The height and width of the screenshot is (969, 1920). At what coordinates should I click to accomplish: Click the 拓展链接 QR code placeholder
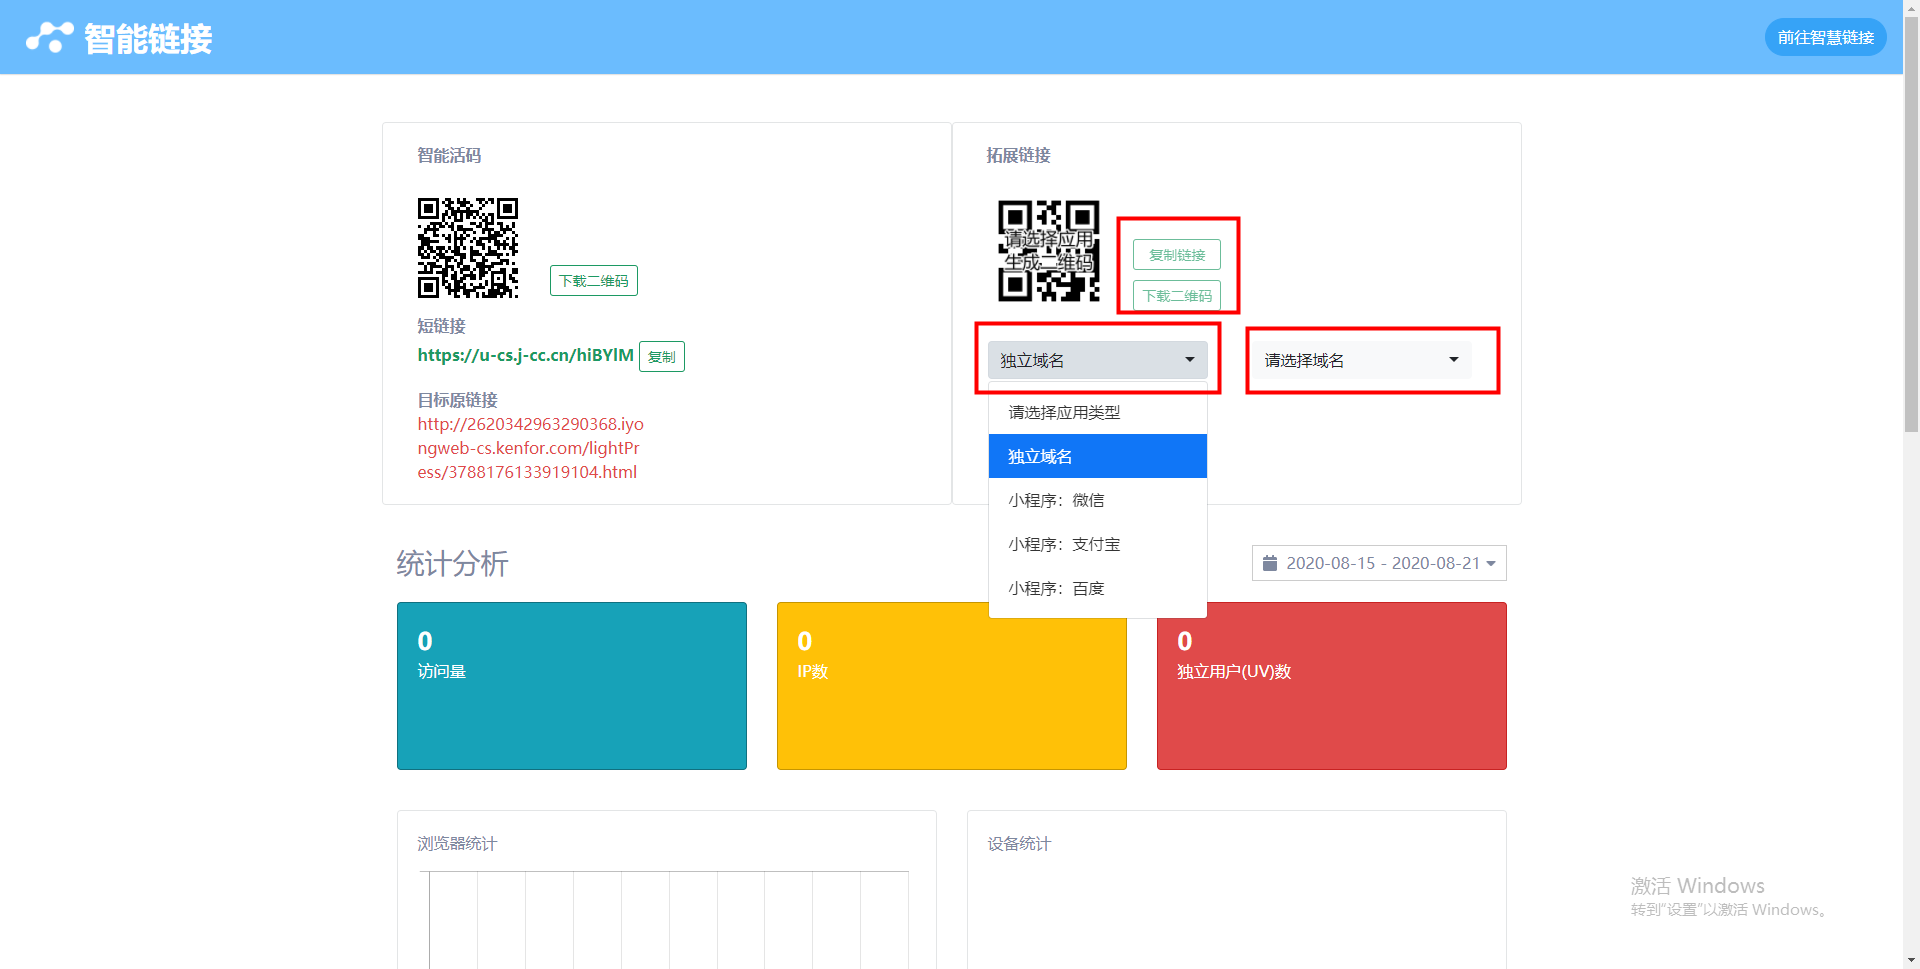(1048, 250)
